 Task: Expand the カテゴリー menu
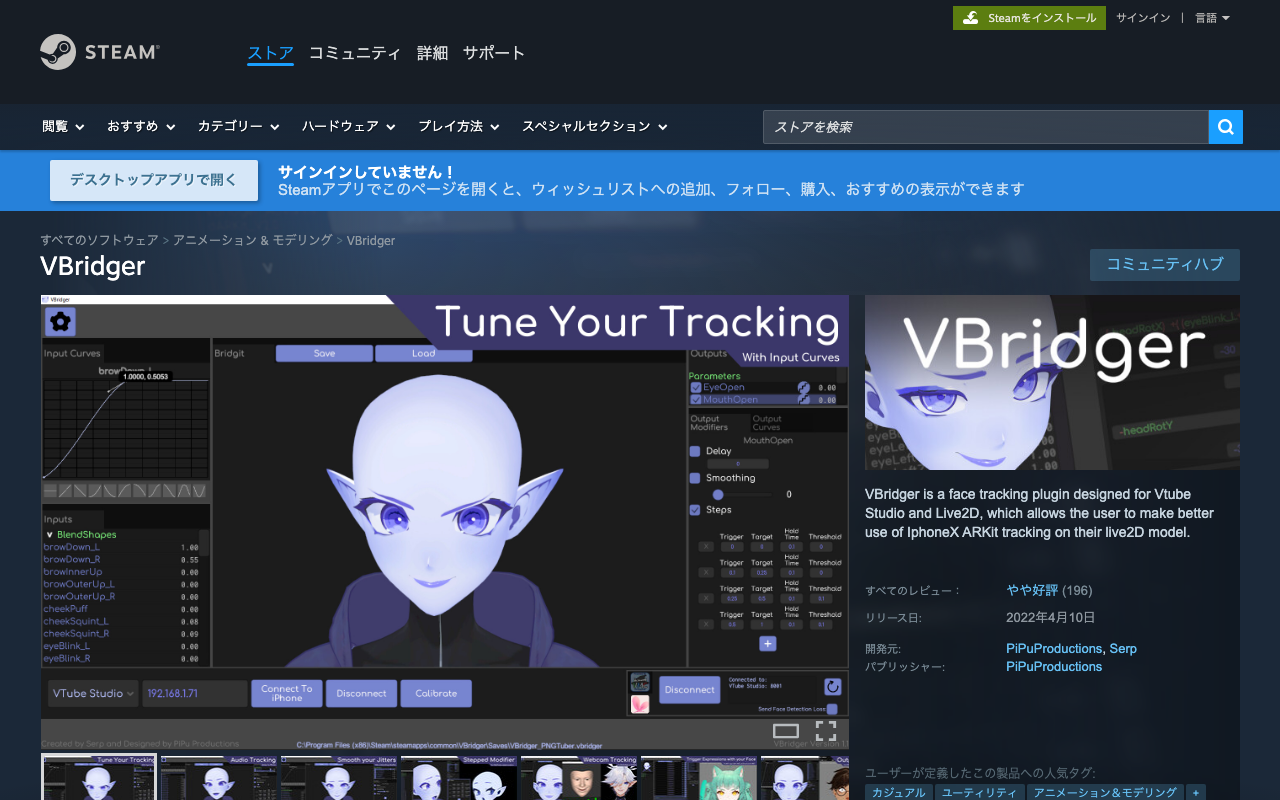click(238, 127)
